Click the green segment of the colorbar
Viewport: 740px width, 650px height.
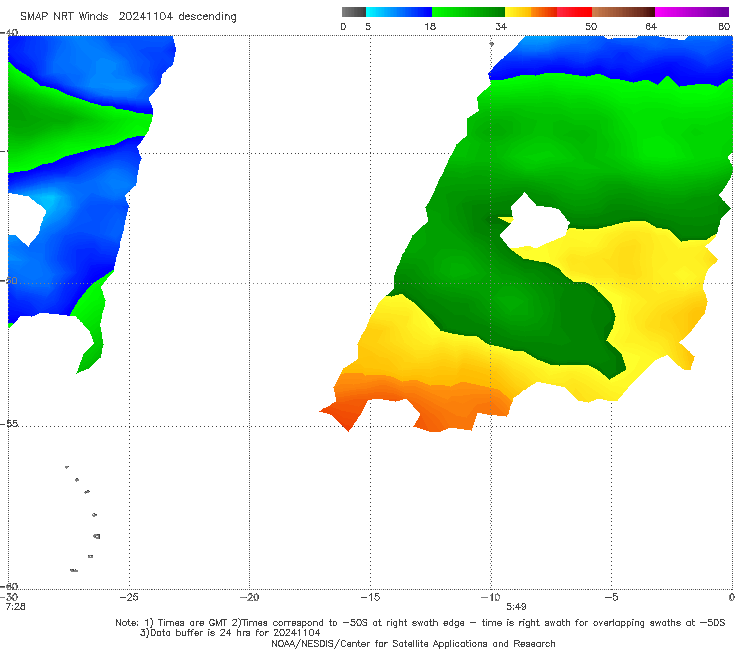point(468,12)
